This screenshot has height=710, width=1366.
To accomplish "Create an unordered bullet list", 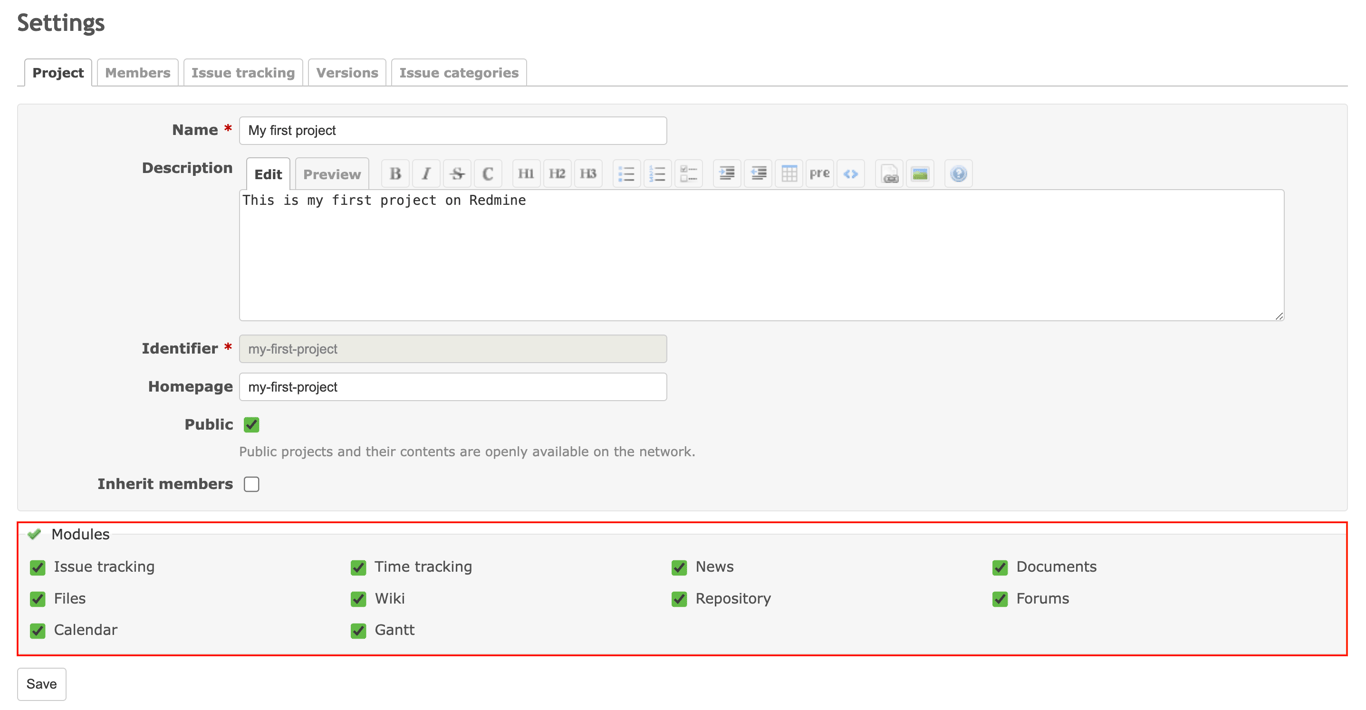I will pyautogui.click(x=627, y=173).
